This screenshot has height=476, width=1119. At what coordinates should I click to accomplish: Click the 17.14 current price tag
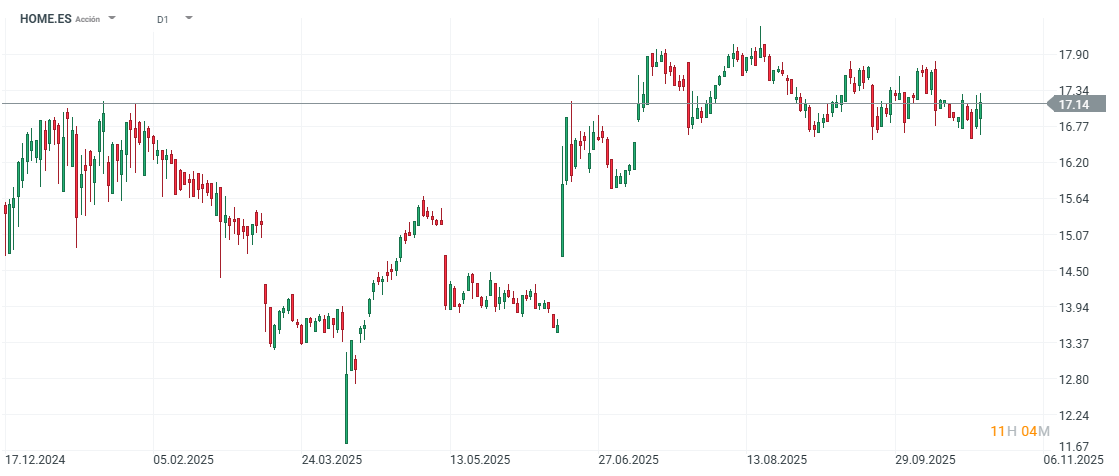click(1075, 104)
